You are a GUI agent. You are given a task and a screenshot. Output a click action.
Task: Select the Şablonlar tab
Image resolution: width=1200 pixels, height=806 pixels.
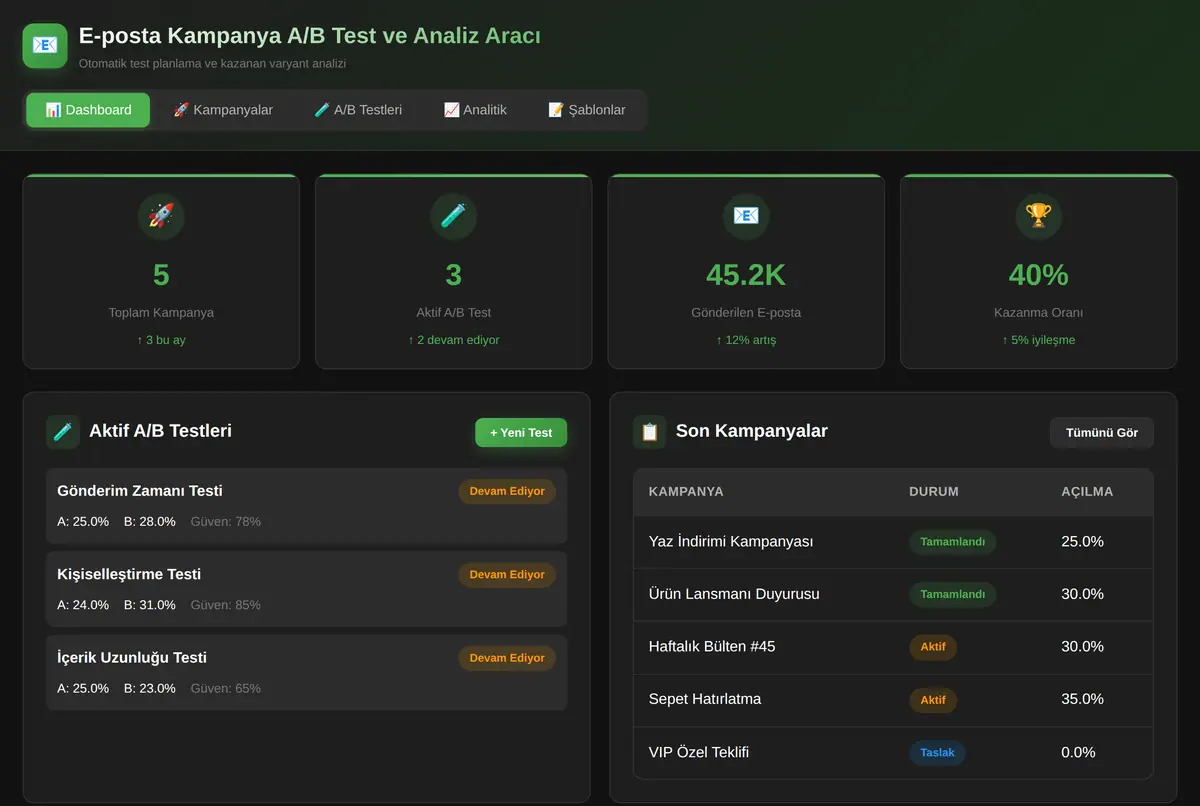point(587,110)
